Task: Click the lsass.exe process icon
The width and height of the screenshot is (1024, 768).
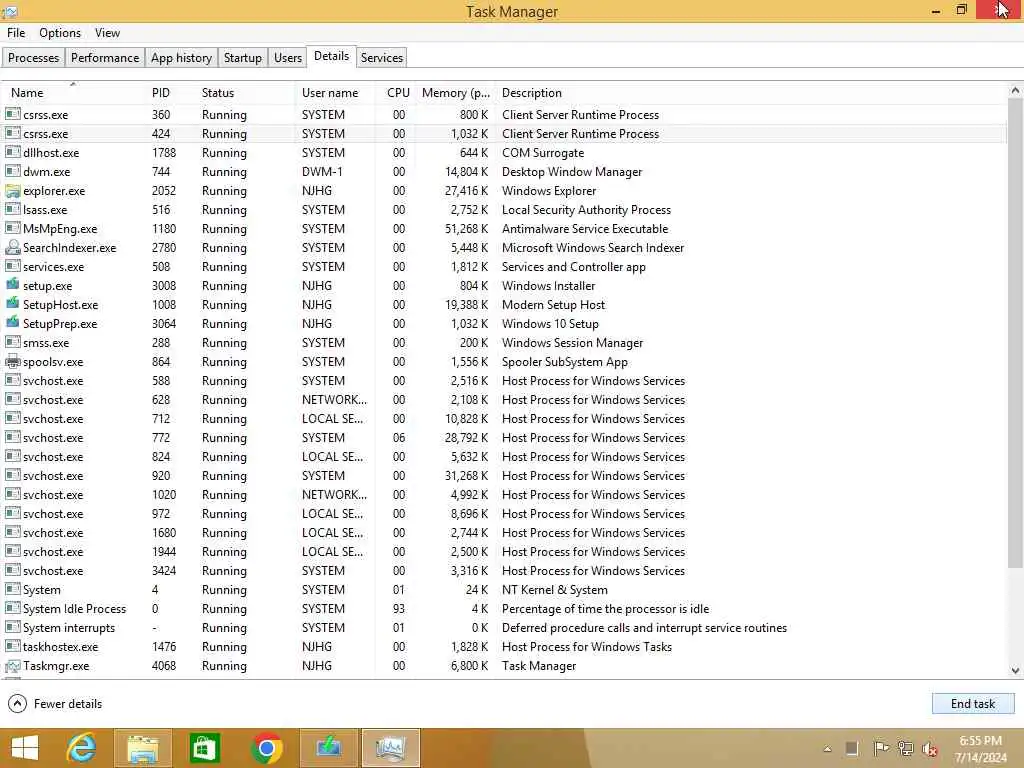Action: (x=12, y=210)
